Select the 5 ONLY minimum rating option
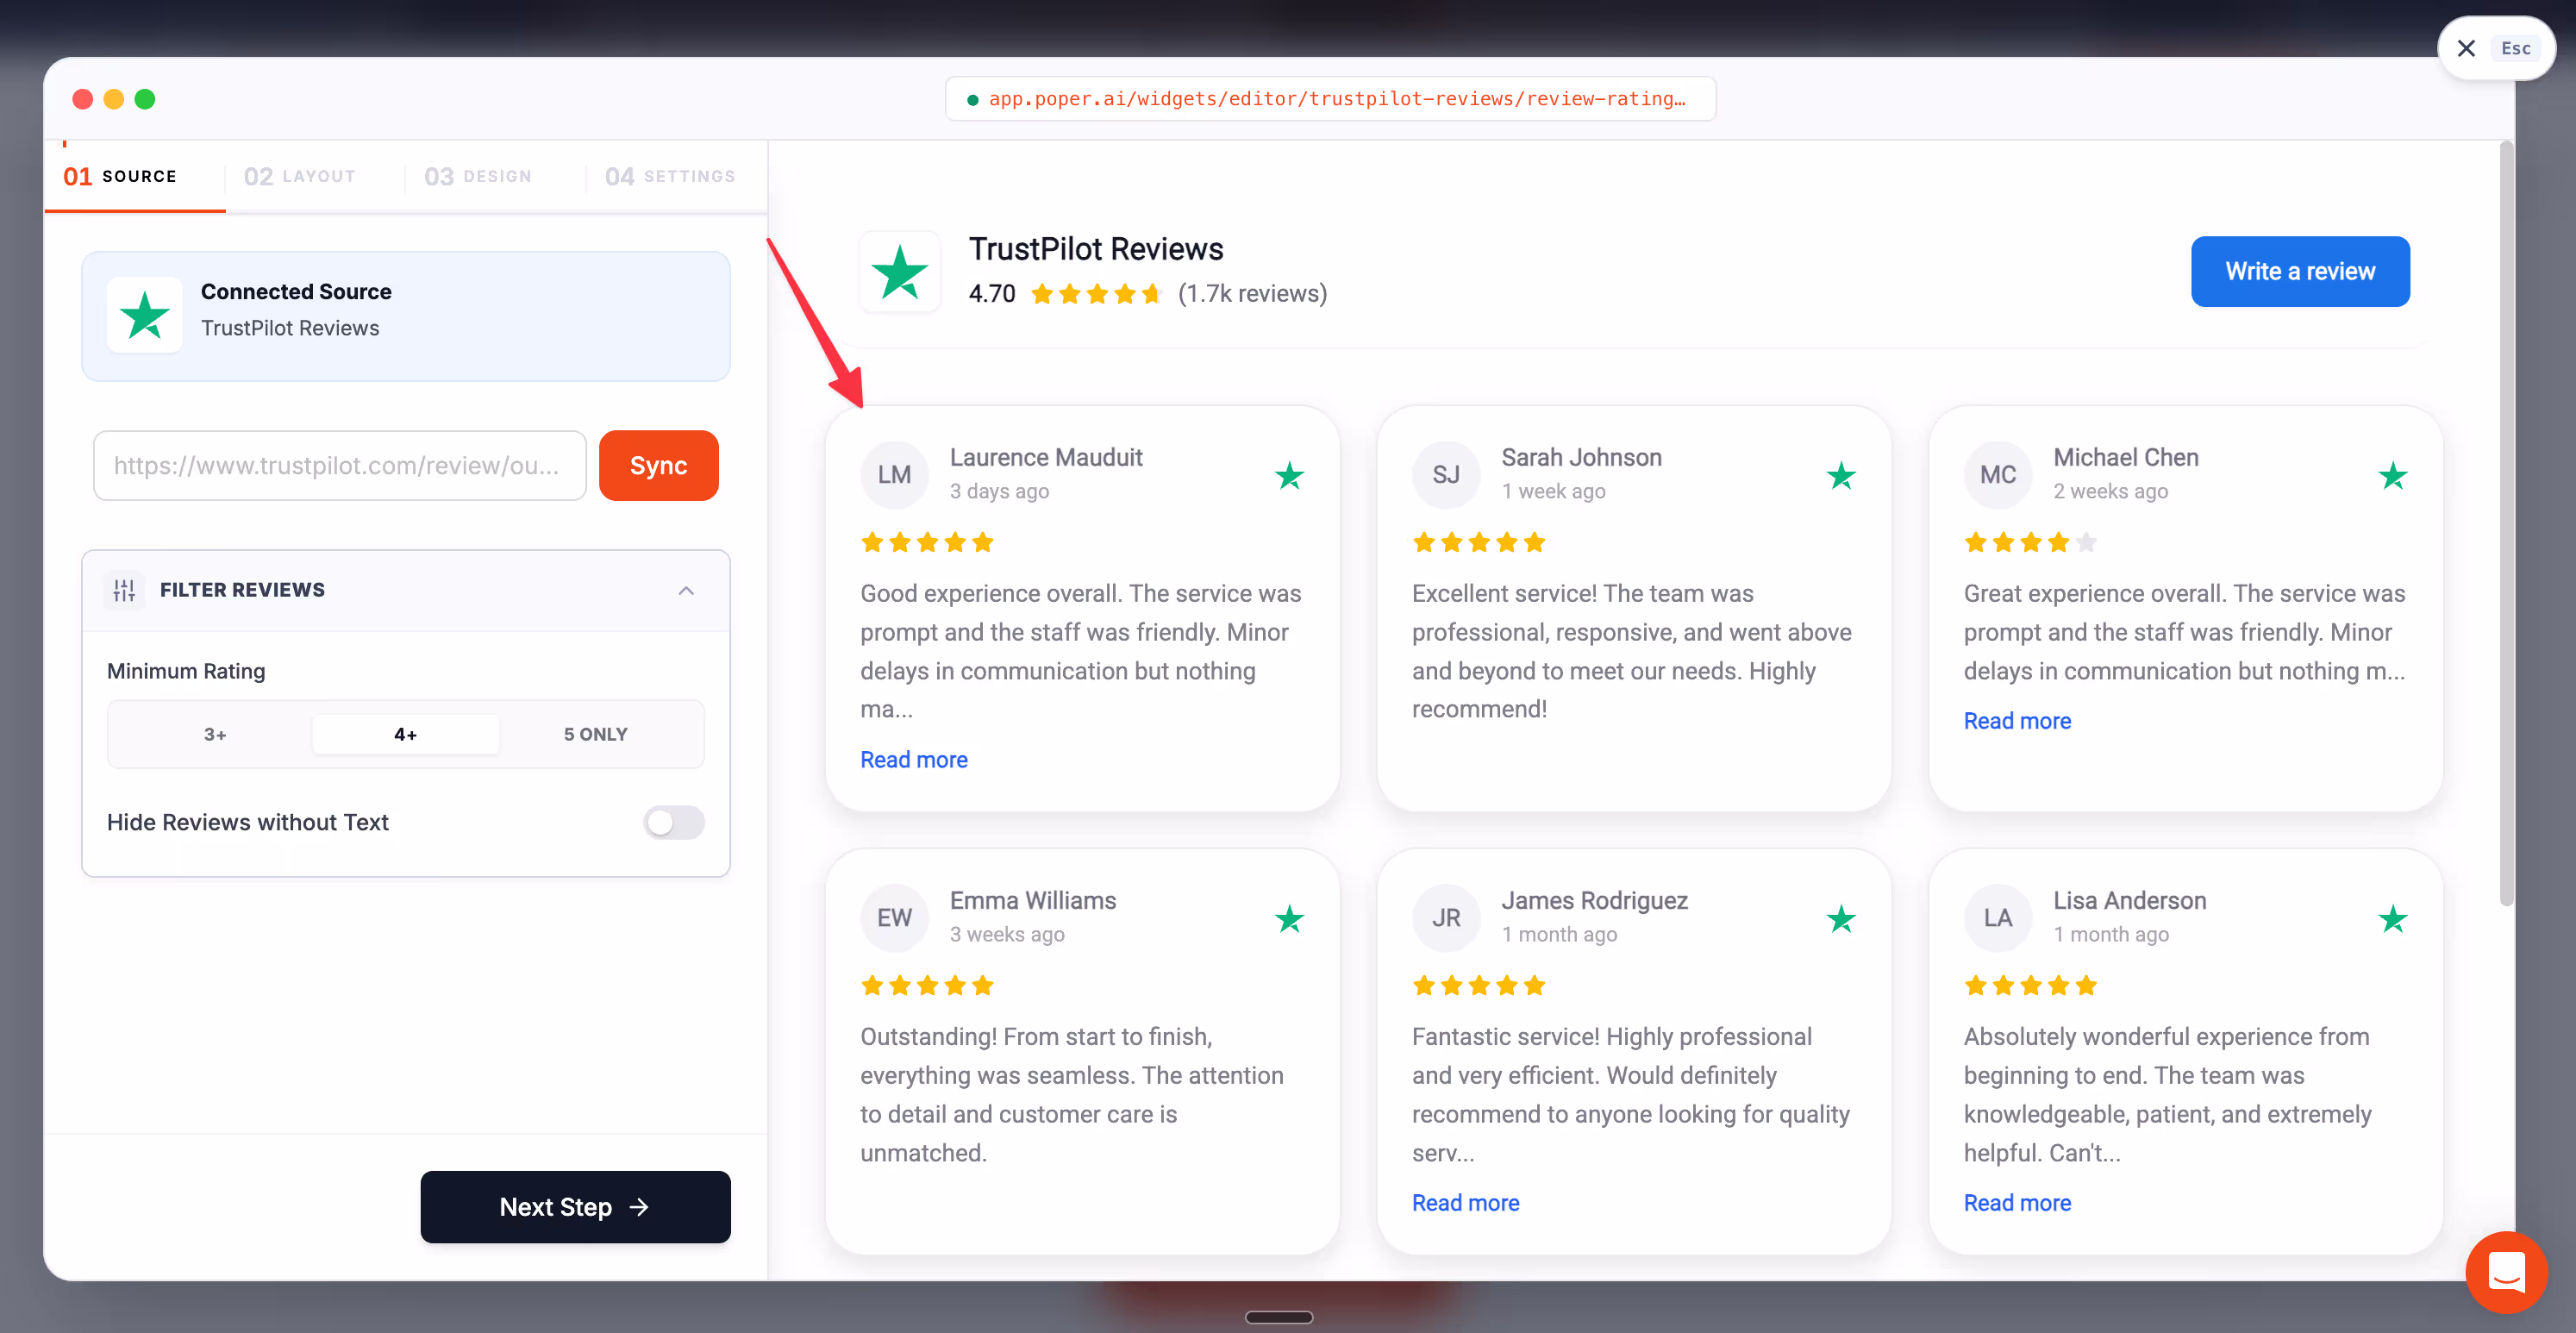 (595, 734)
